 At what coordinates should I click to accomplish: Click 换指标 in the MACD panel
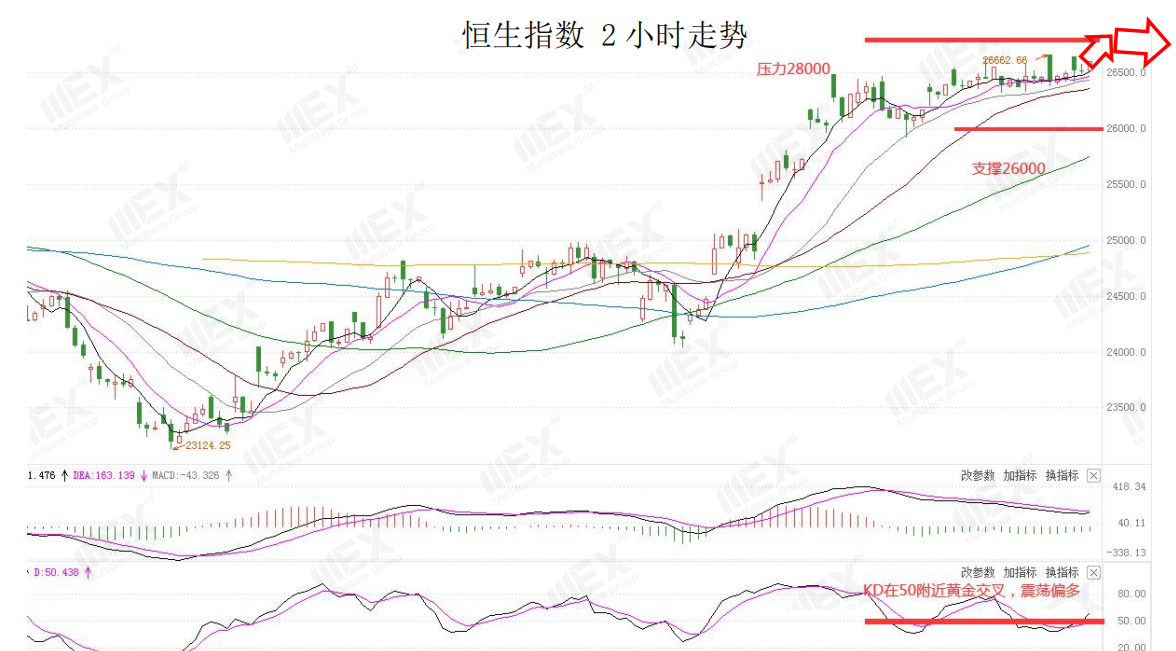tap(1062, 476)
